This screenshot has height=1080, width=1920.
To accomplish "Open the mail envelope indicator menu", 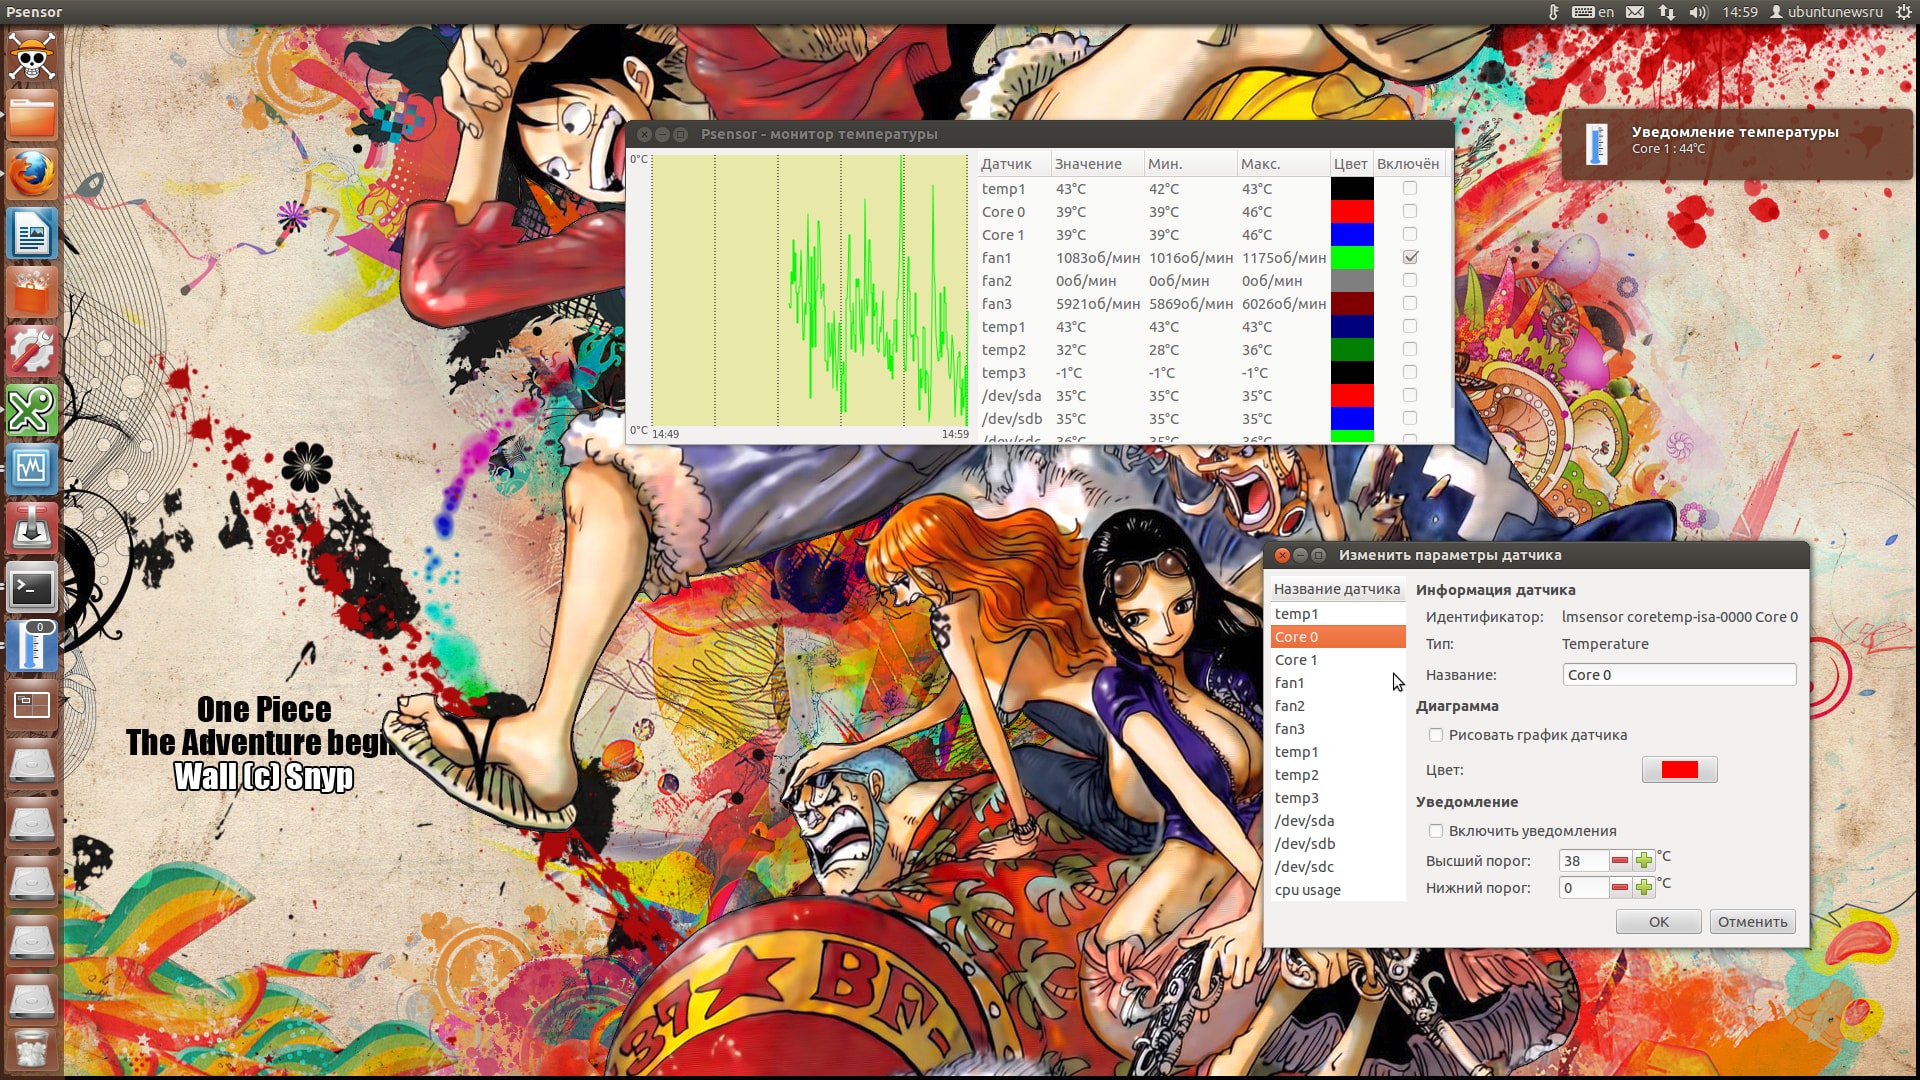I will (1635, 12).
